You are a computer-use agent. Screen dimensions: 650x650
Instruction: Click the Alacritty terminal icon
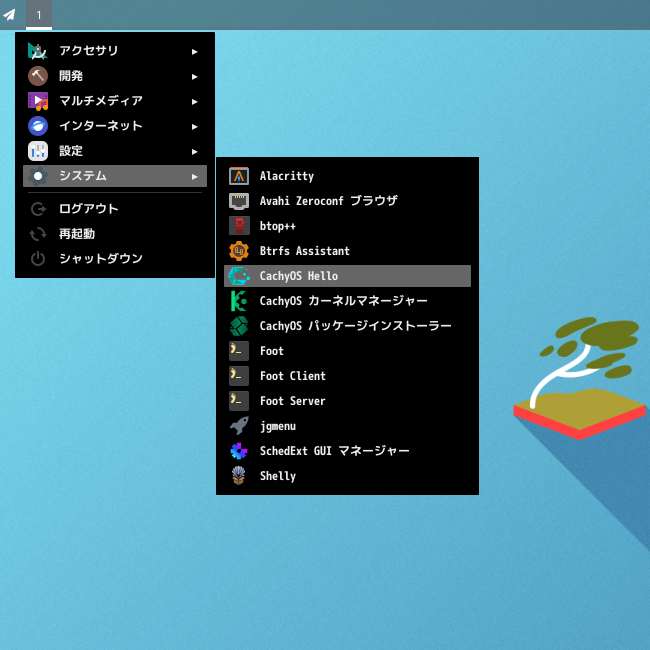239,176
